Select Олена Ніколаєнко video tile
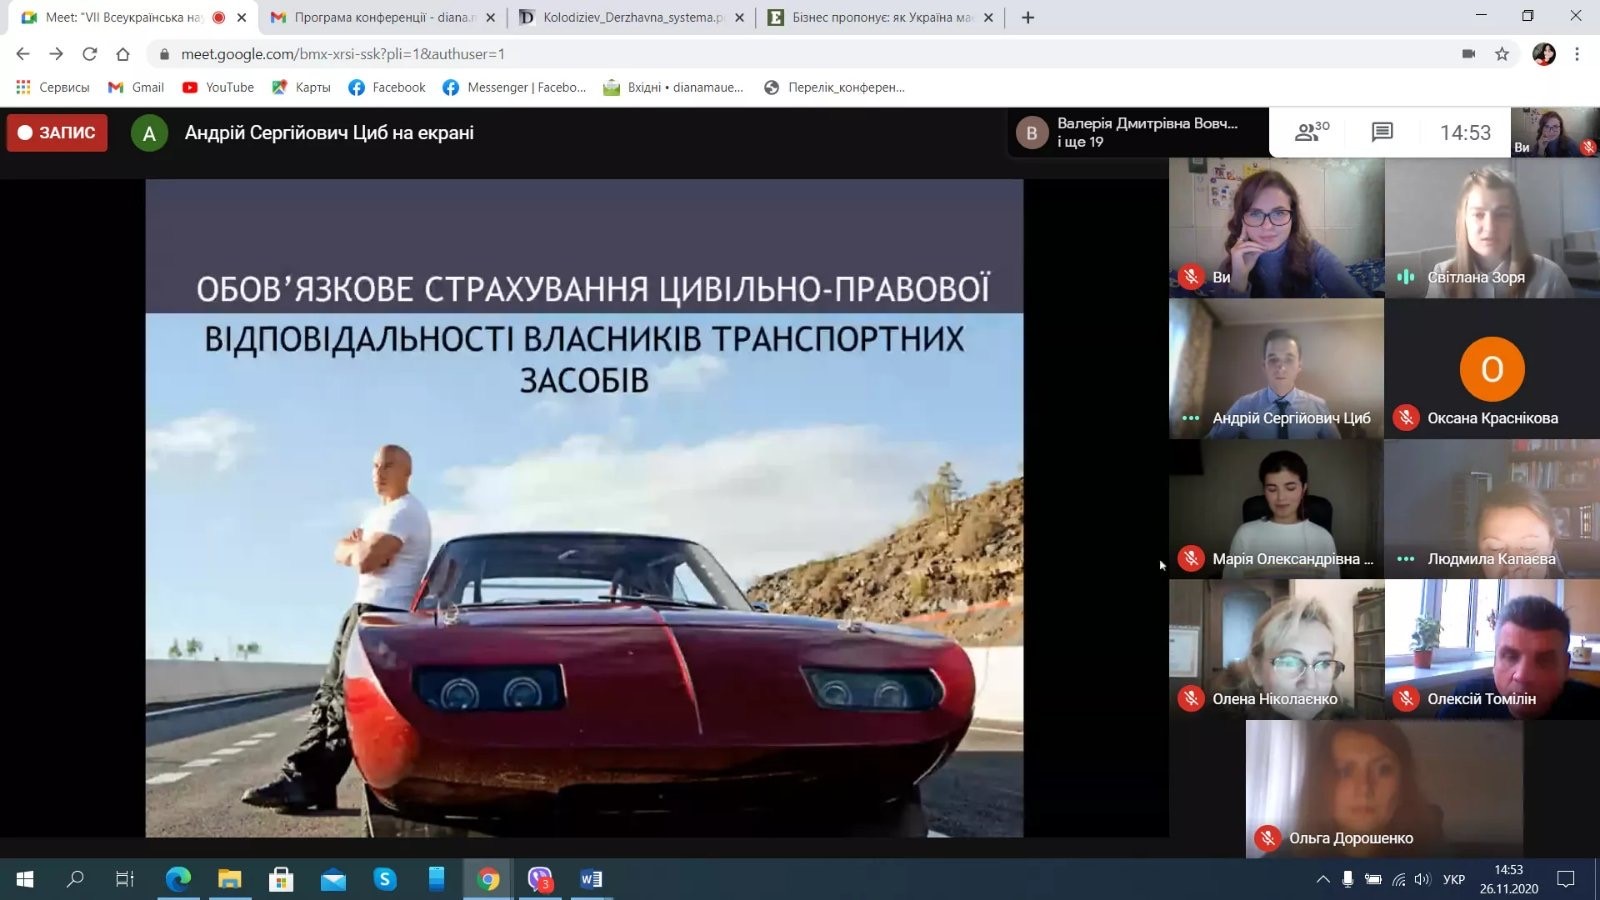 1276,649
